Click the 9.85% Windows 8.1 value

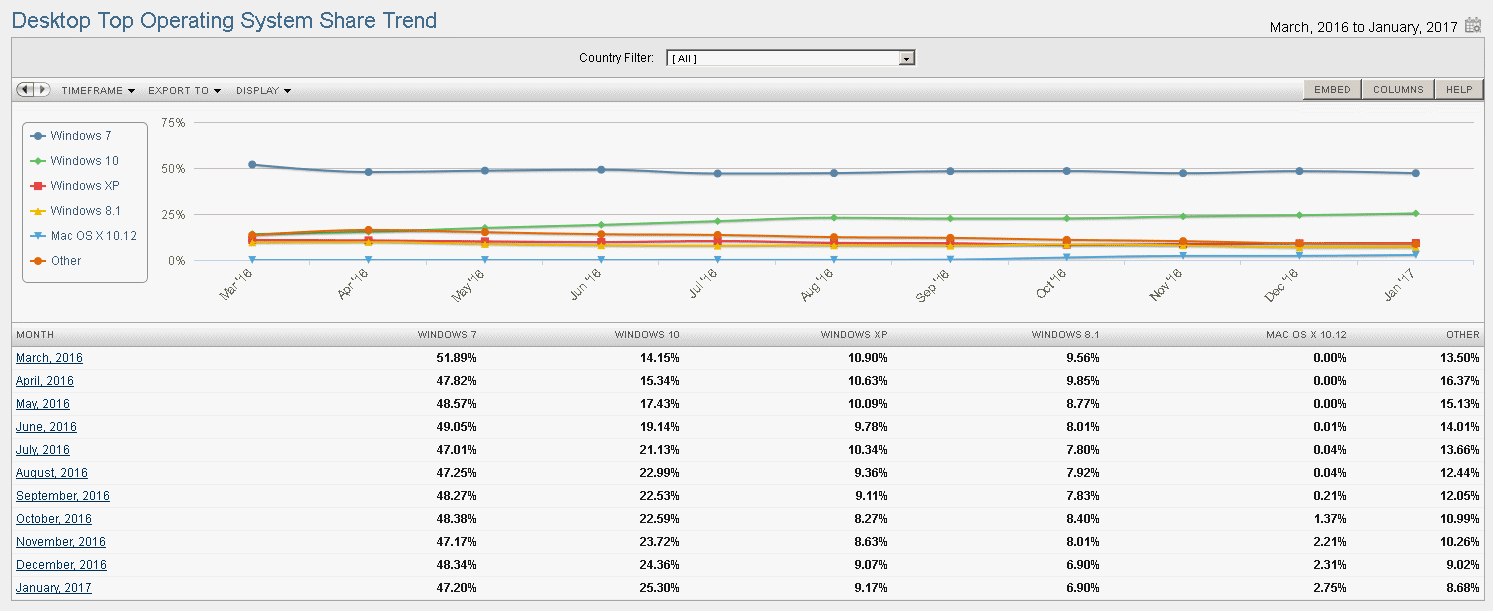coord(1083,381)
